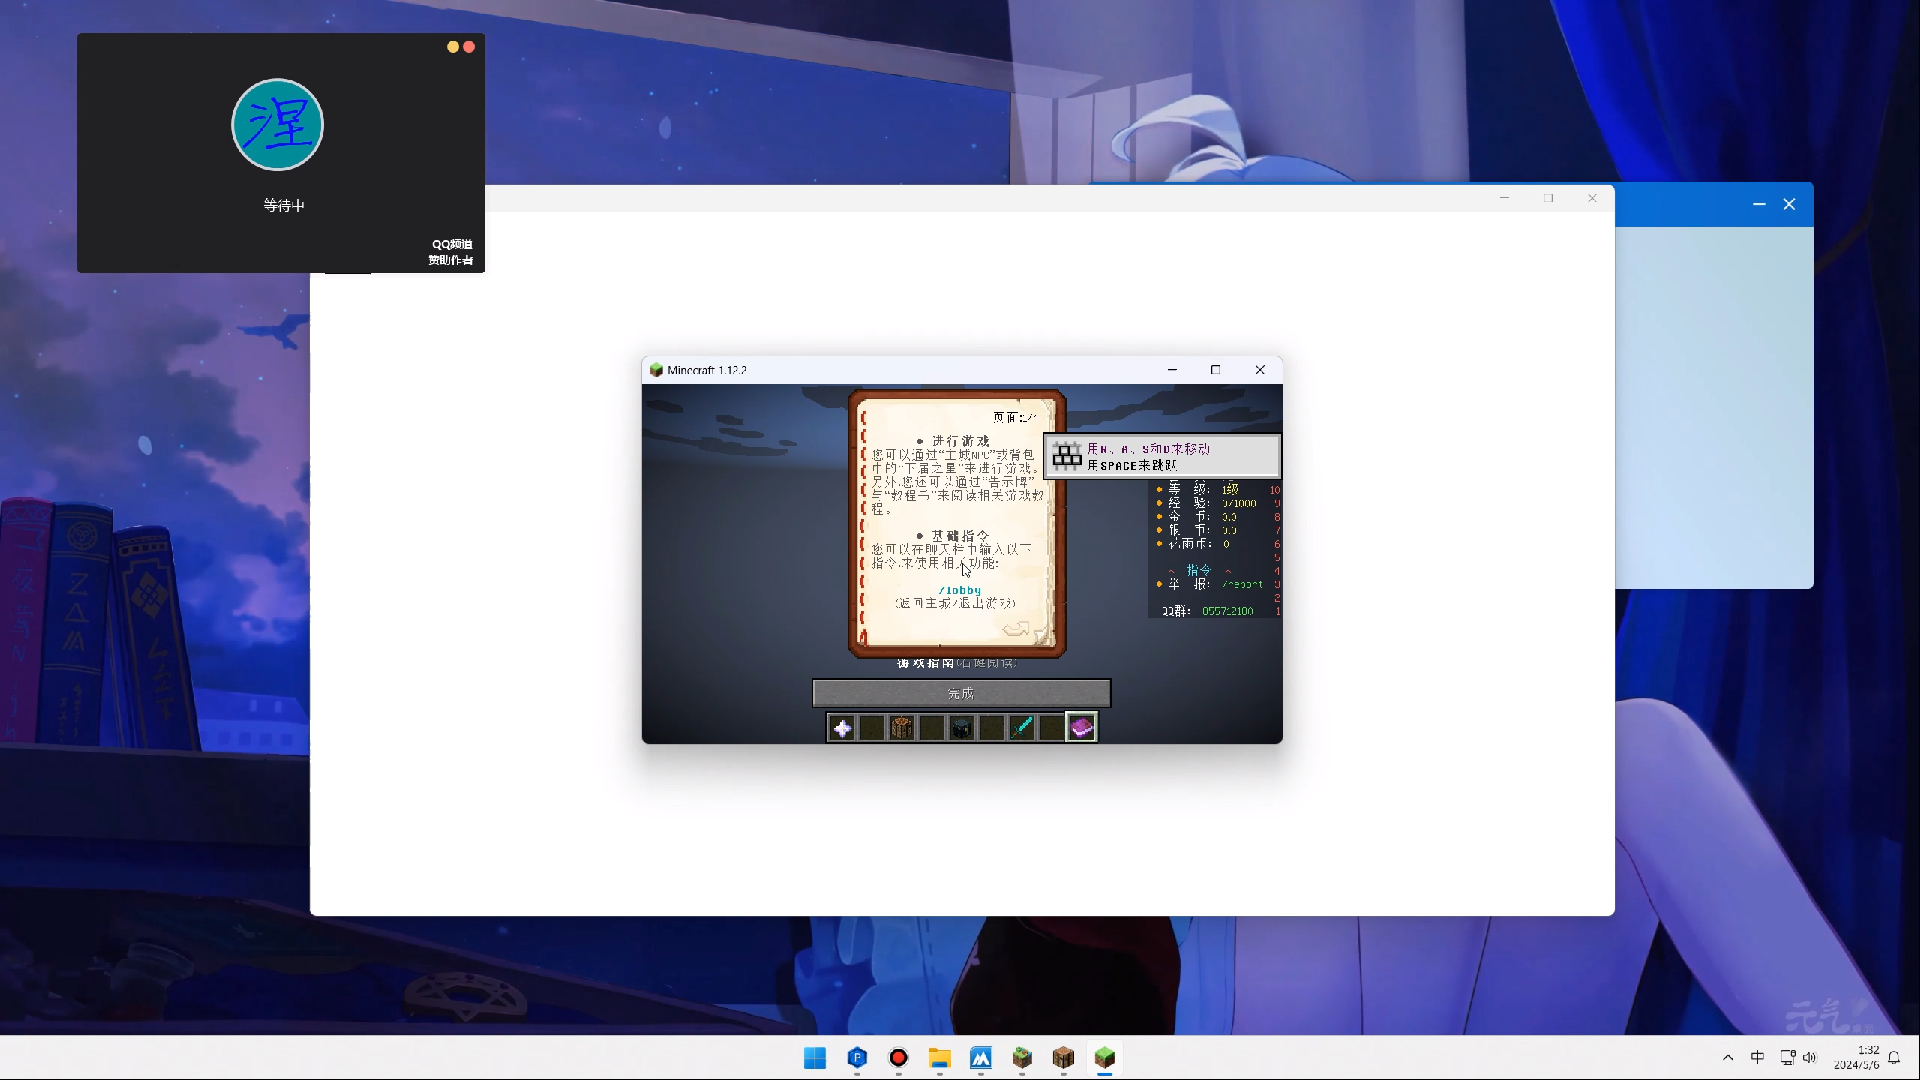The image size is (1920, 1080).
Task: Open the clock showing 1:32
Action: tap(1857, 1058)
